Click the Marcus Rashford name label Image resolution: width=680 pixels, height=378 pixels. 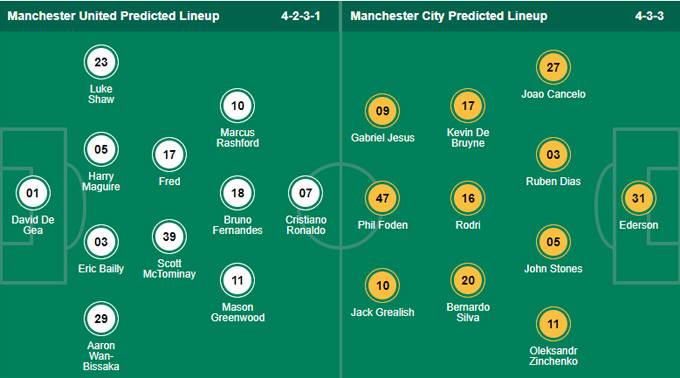(238, 138)
